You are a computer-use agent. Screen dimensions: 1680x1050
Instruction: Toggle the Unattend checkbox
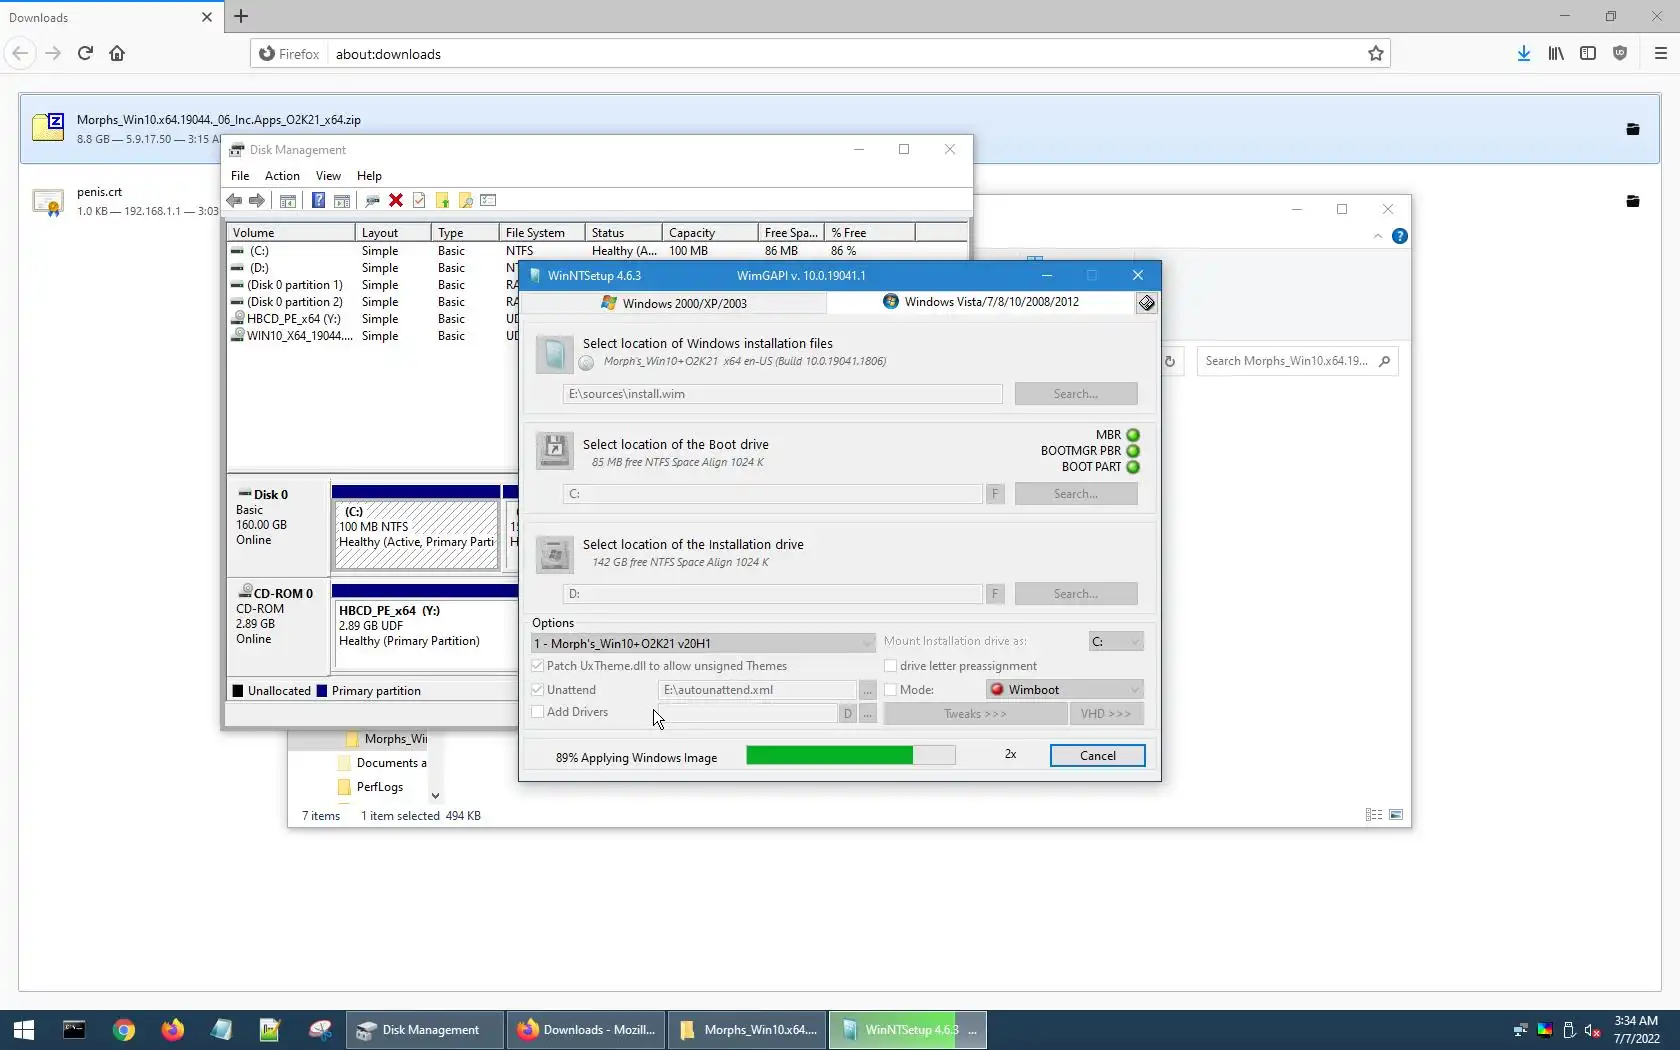tap(538, 690)
